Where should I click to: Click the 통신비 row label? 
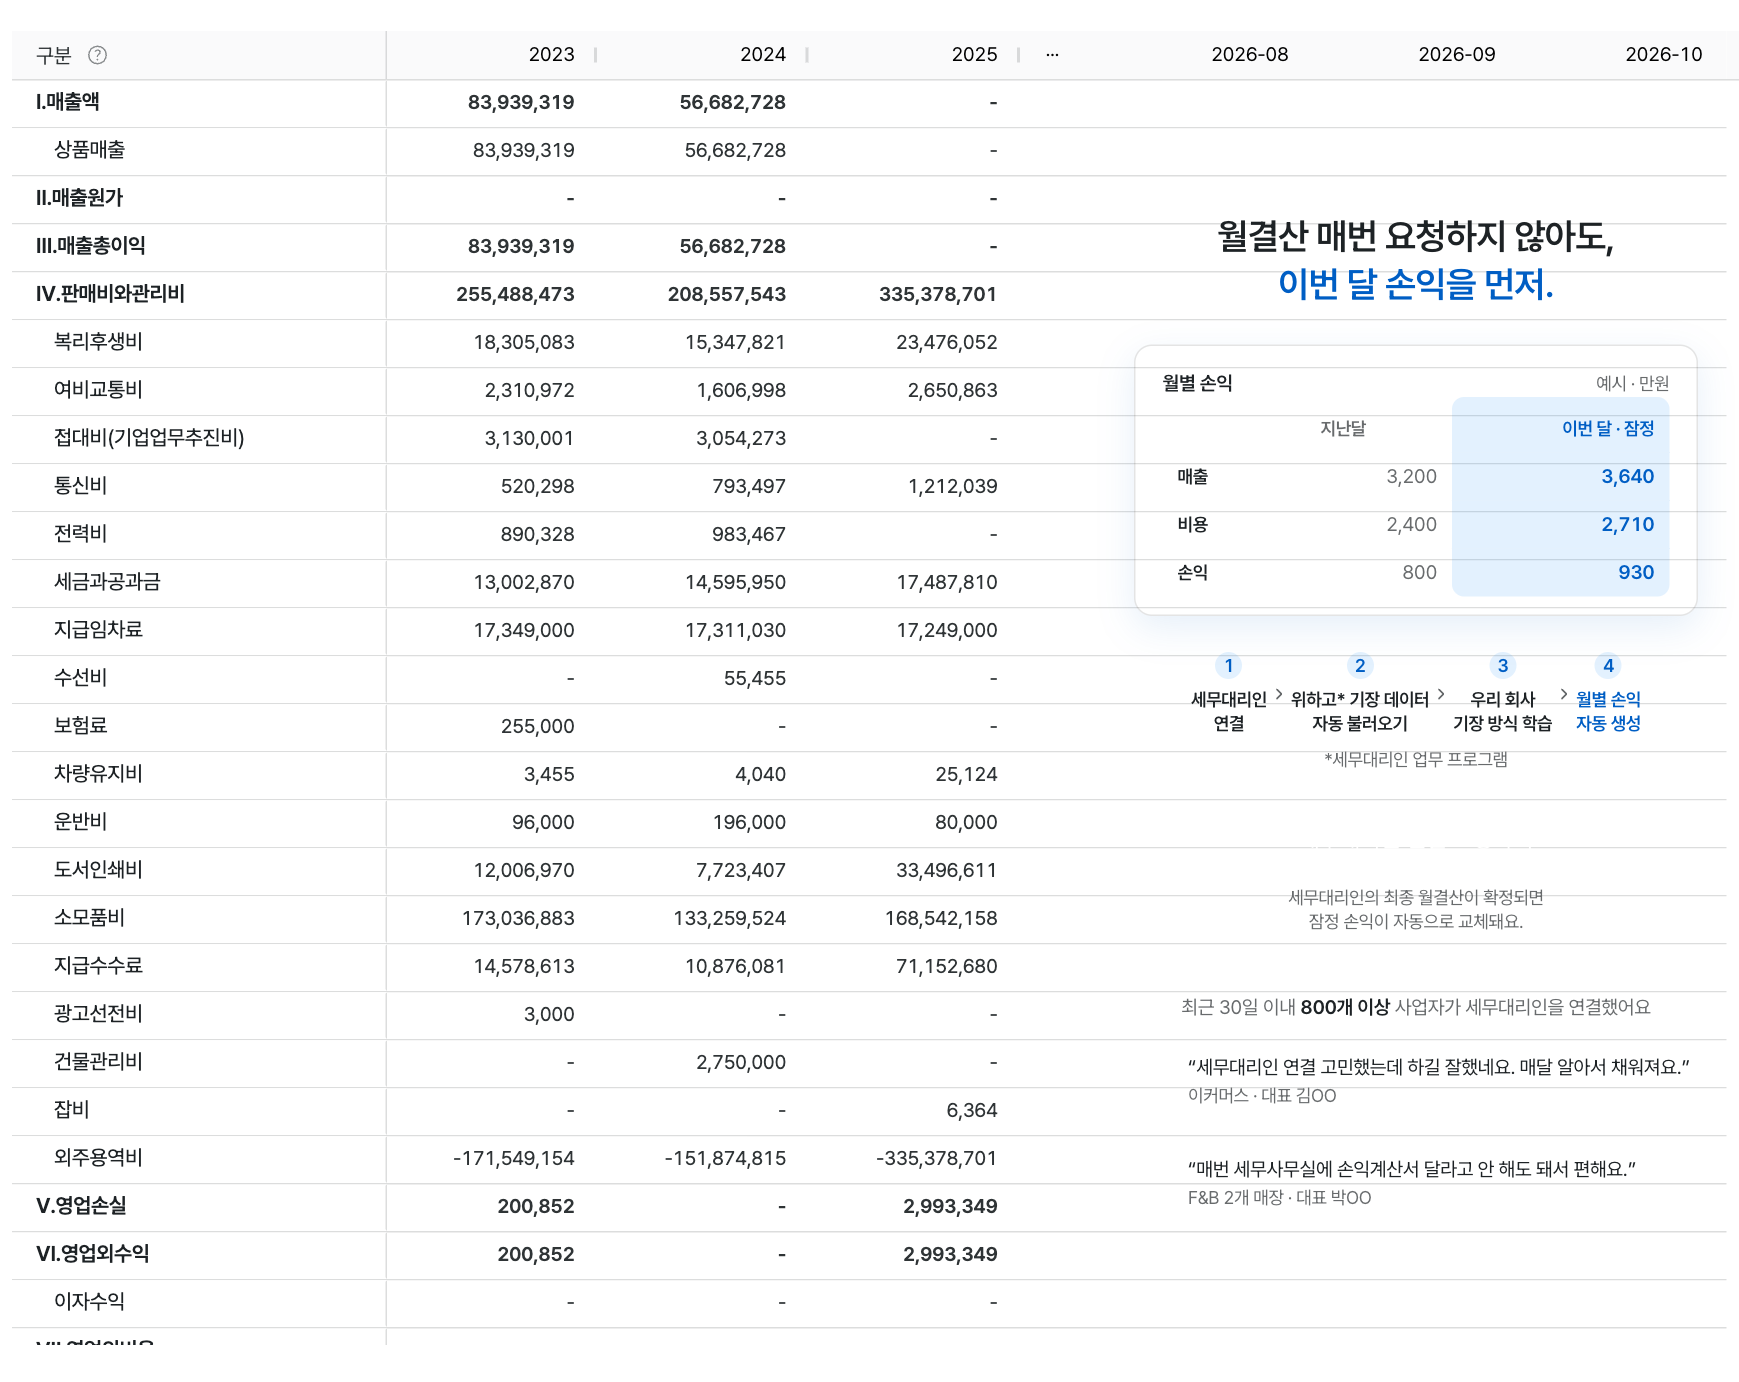coord(80,486)
